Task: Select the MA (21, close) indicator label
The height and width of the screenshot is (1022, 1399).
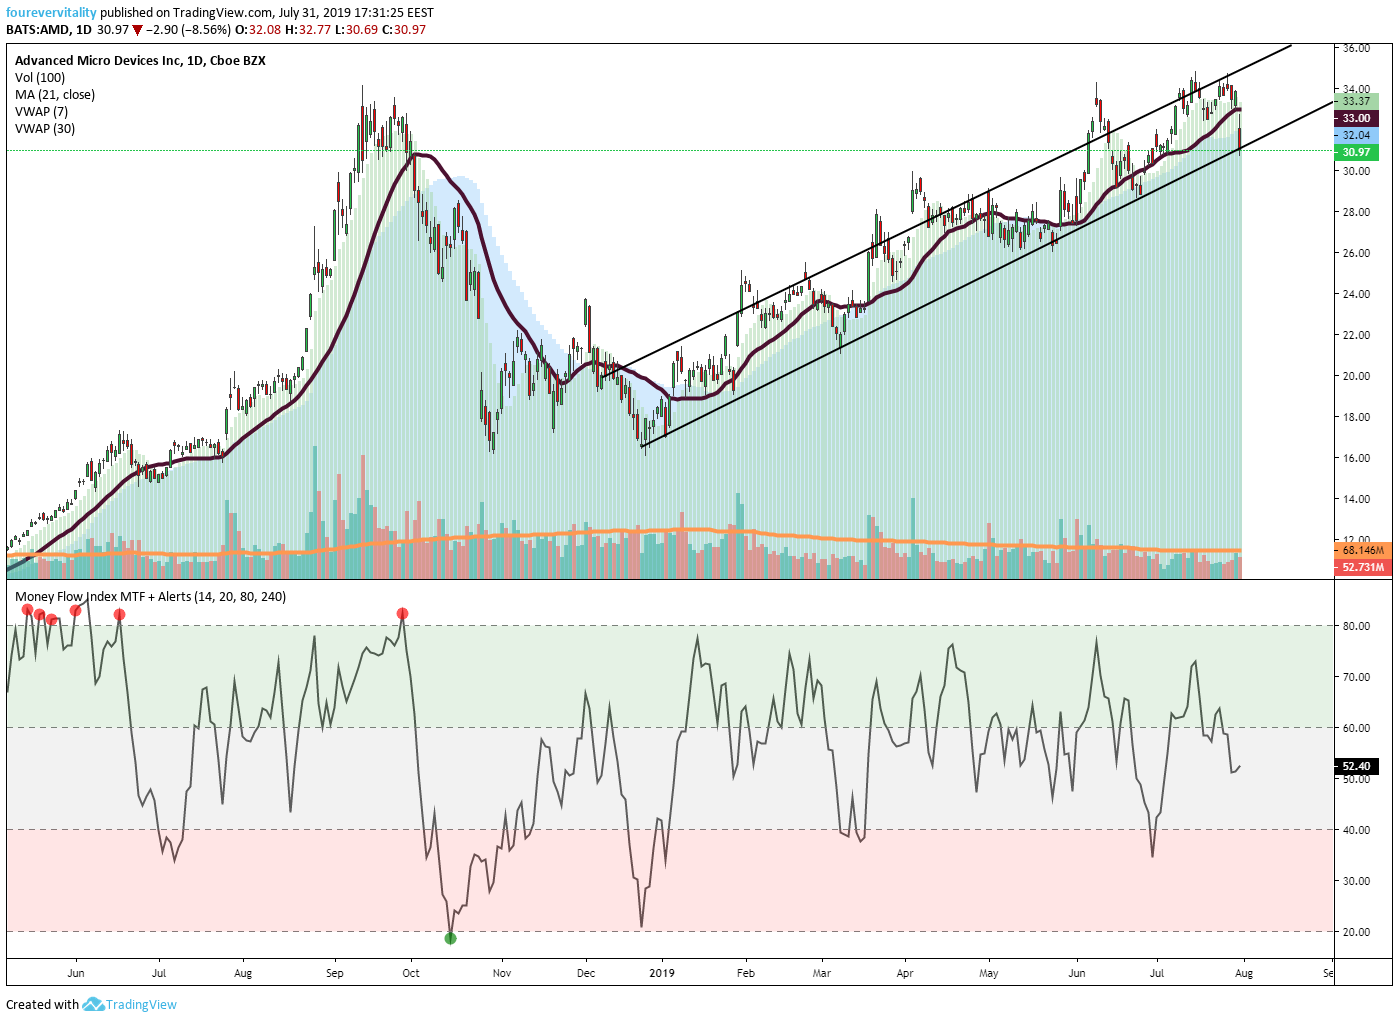Action: coord(55,95)
